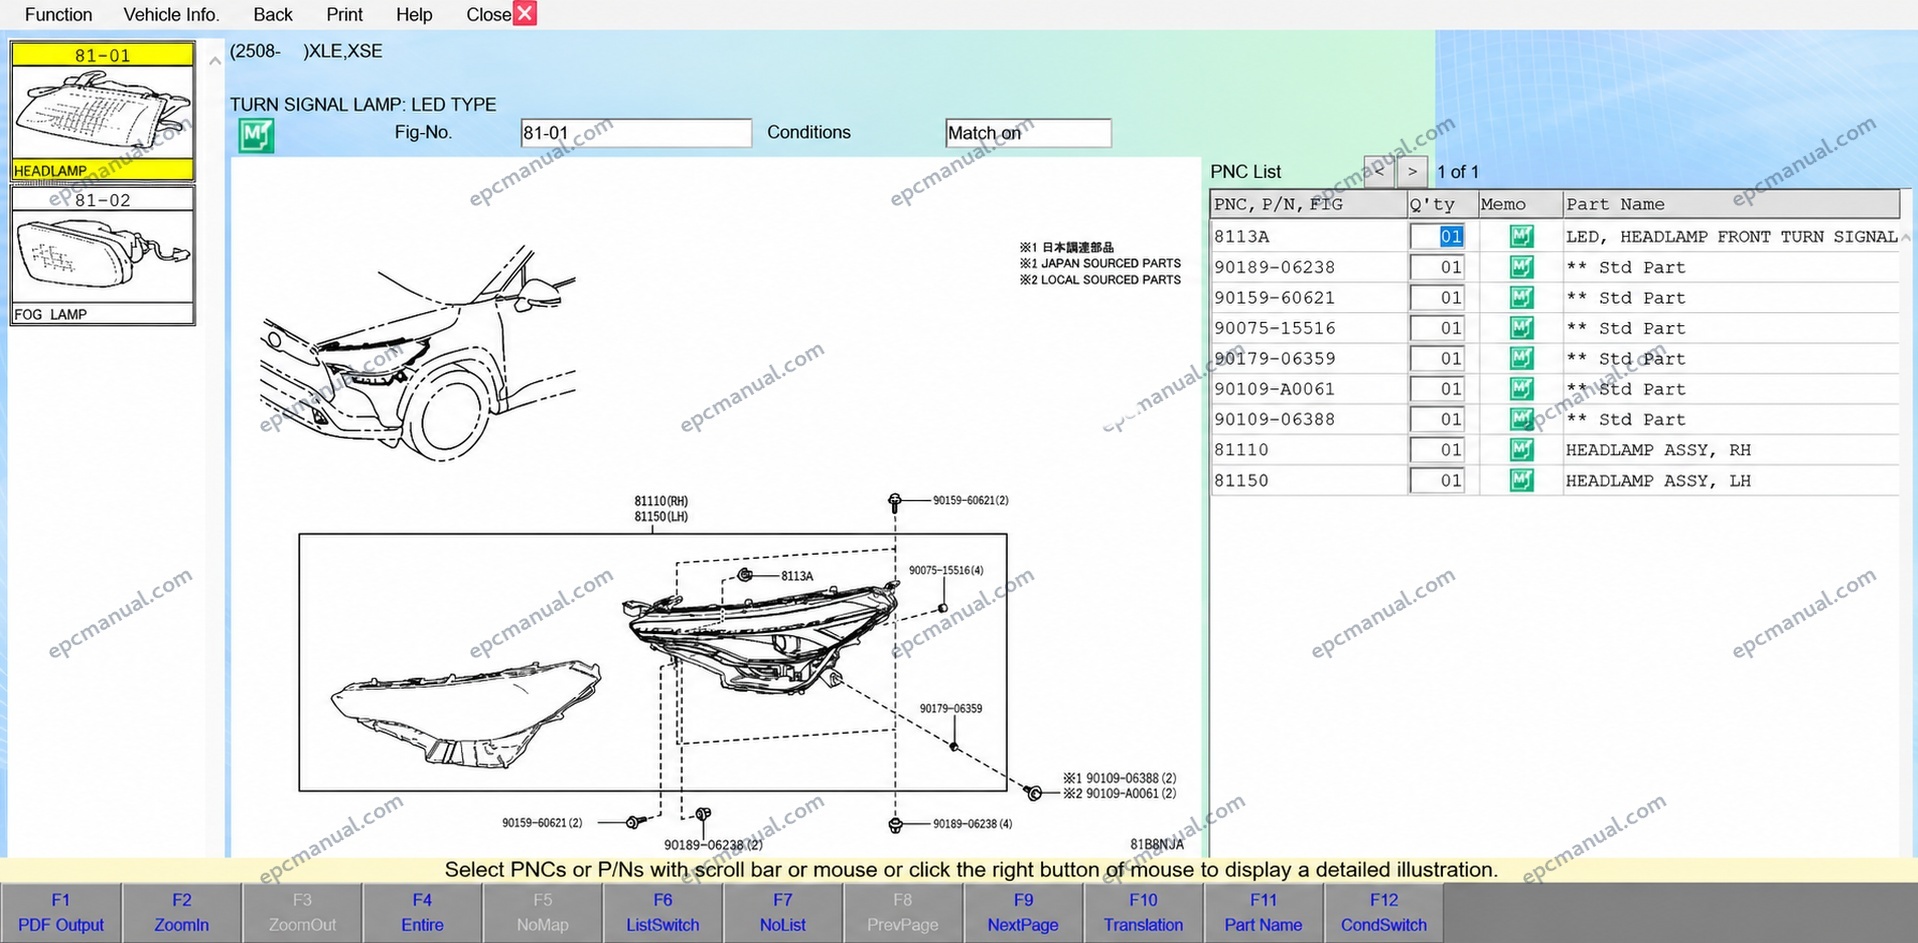Open memo icon for 90109-A0061 row
Image resolution: width=1918 pixels, height=943 pixels.
[x=1521, y=388]
